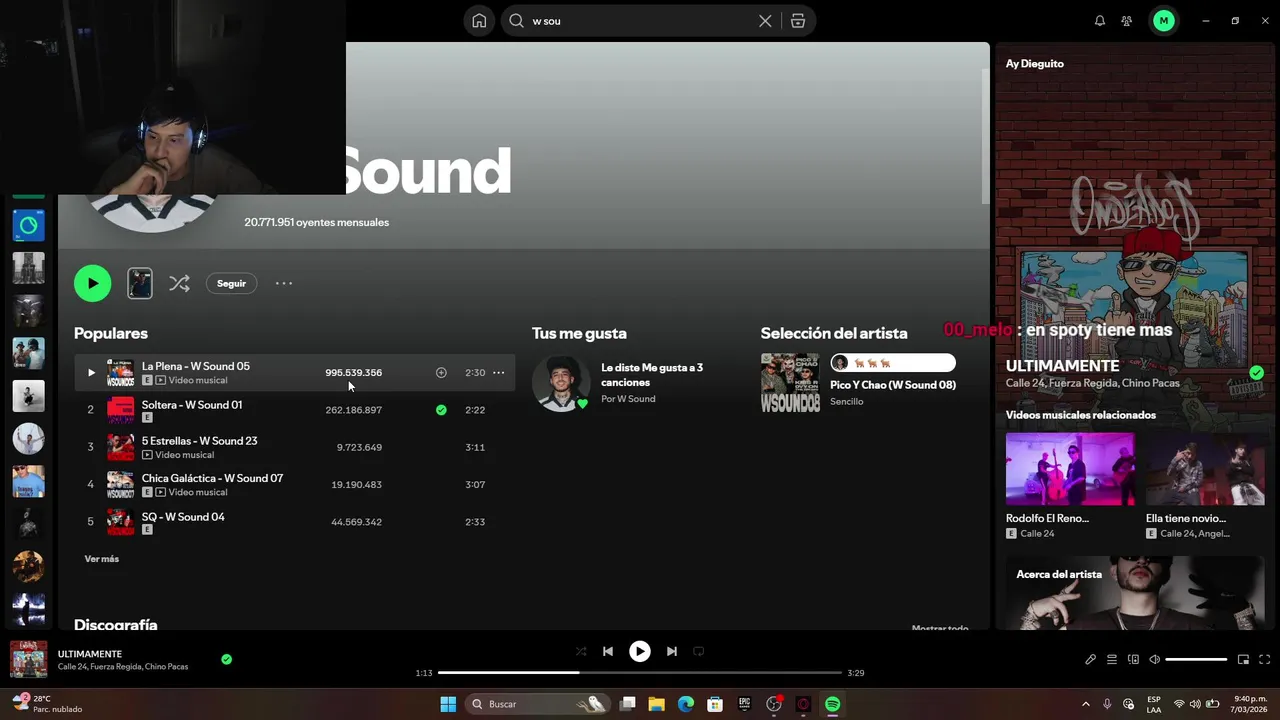Screen dimensions: 1280x720
Task: Open liked songs 'Le diste Me gusta'
Action: coord(651,375)
